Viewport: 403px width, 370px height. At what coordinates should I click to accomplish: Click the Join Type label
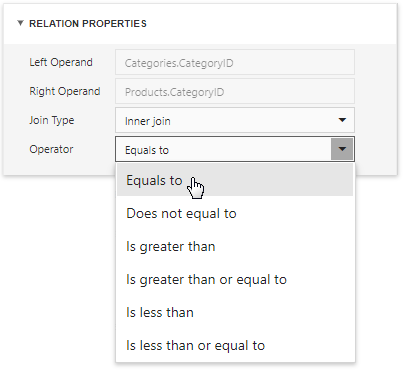[x=52, y=120]
